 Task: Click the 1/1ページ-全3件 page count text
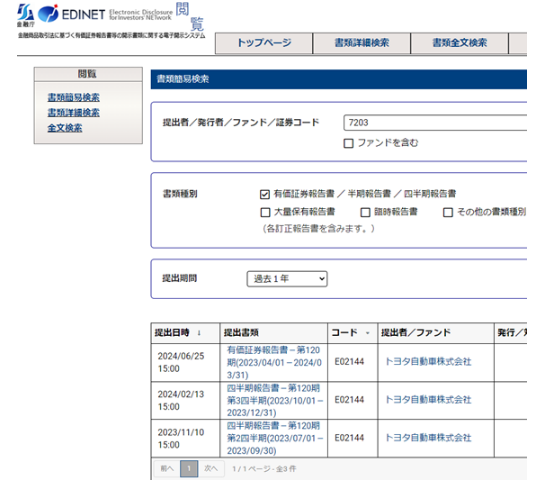264,469
